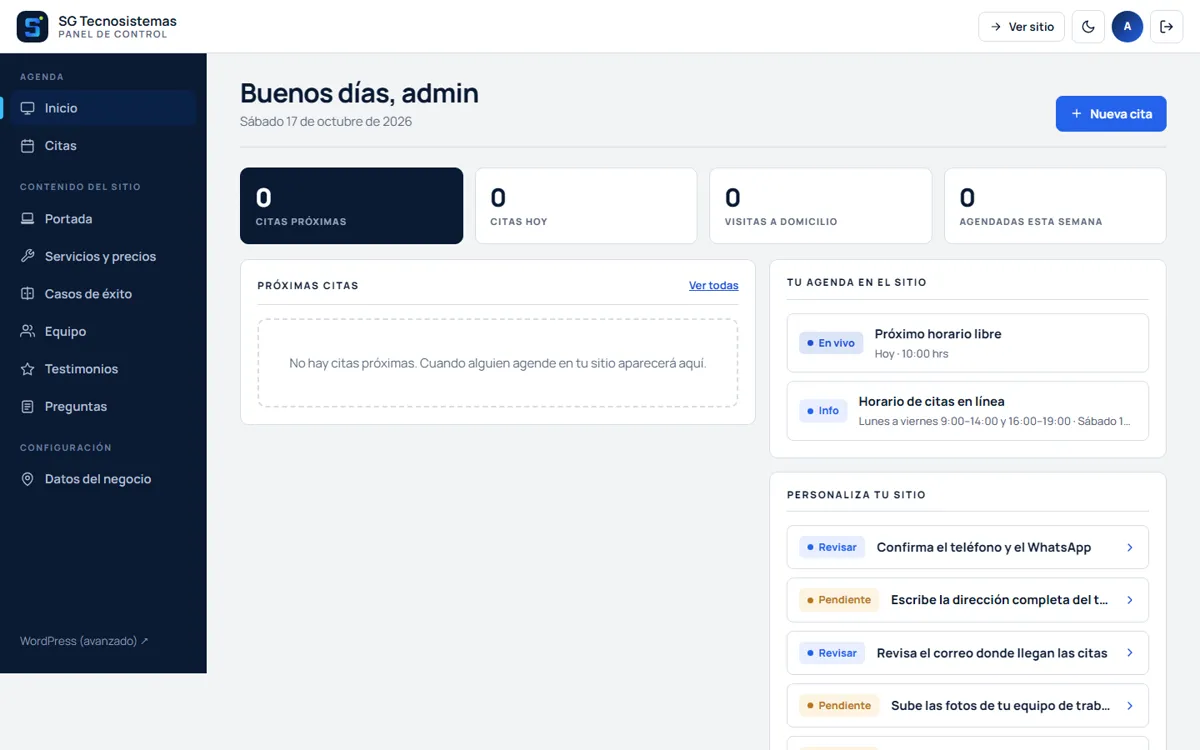
Task: Click the document icon beside Preguntas
Action: click(x=28, y=407)
